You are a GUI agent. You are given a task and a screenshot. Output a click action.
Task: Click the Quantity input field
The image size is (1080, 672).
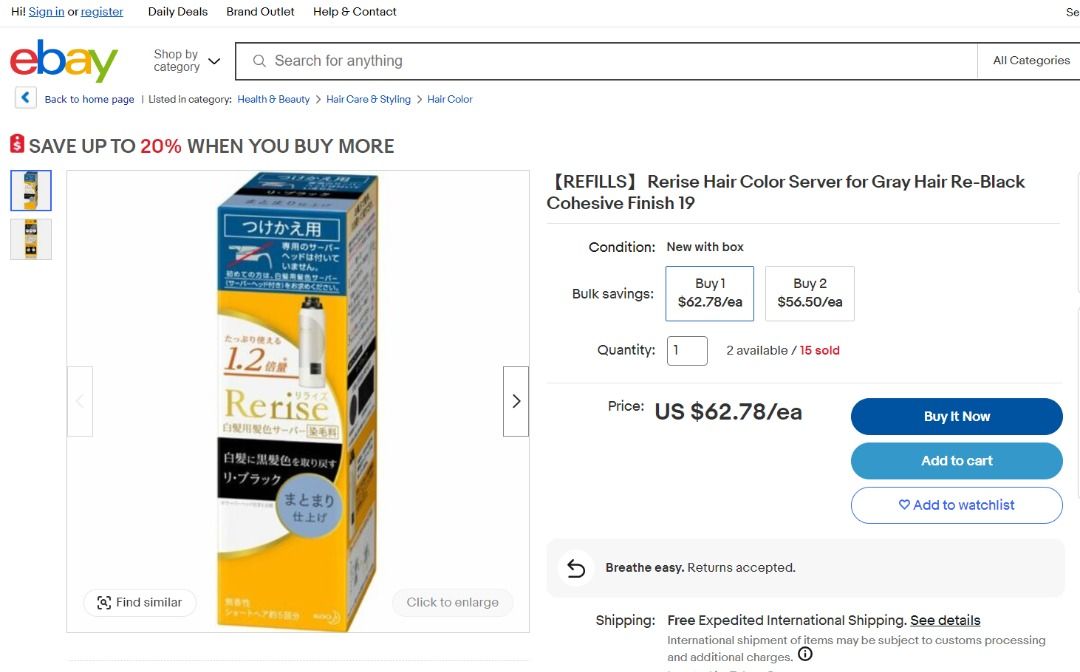click(687, 351)
